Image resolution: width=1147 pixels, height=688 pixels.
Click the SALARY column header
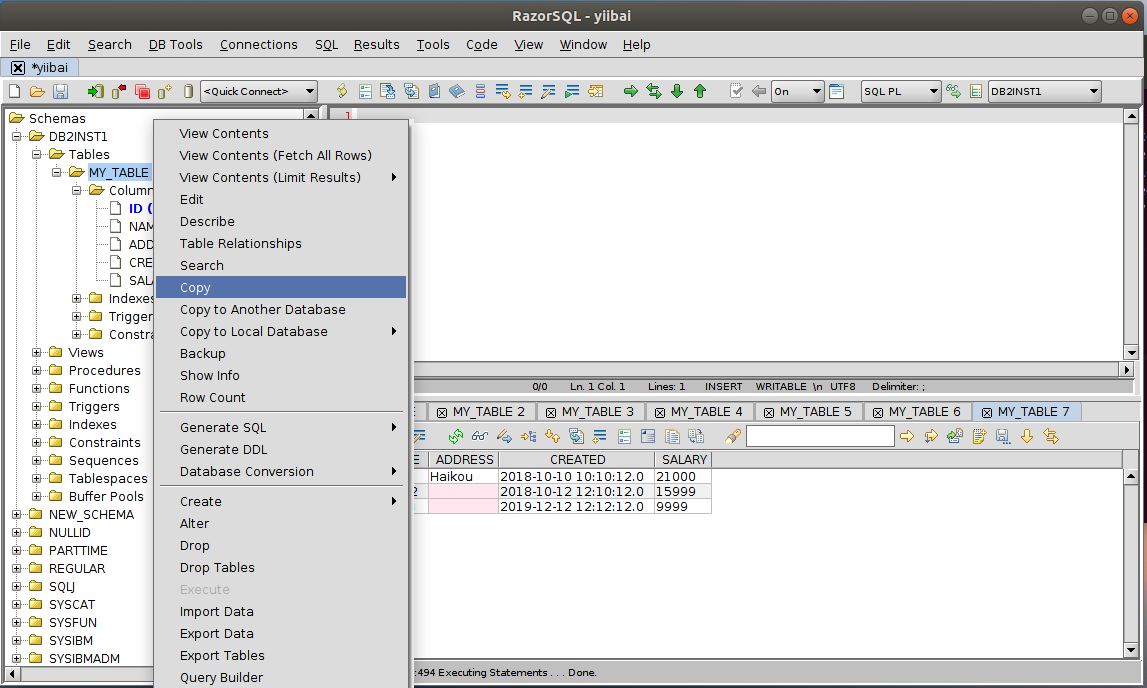(684, 459)
